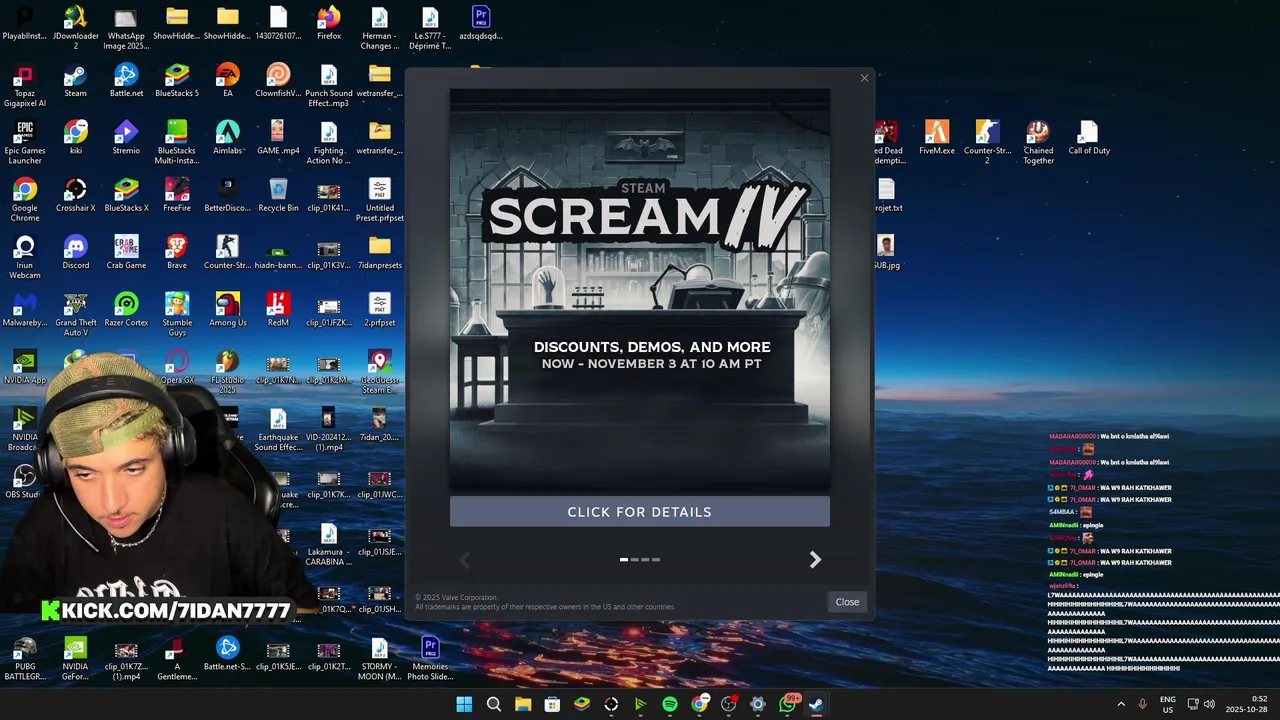Select the Crosshair X desktop icon
This screenshot has height=720, width=1280.
click(75, 195)
